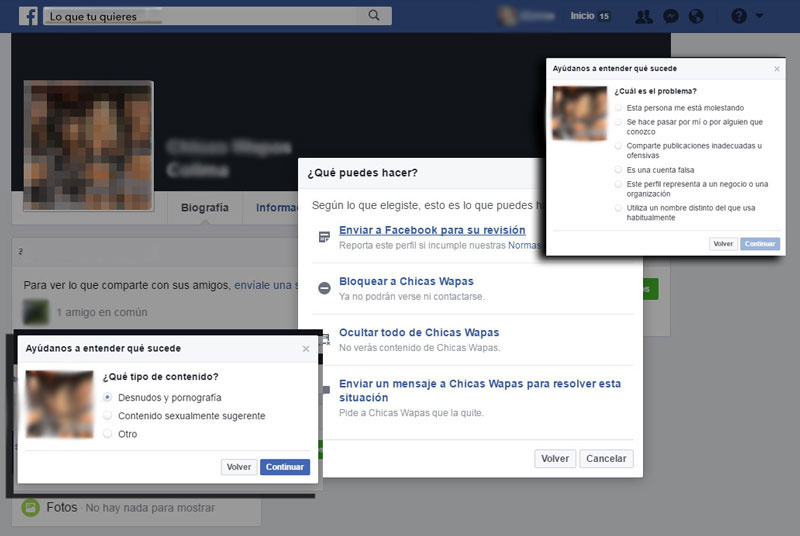The height and width of the screenshot is (536, 800).
Task: Select 'Se hace pasar por mí' option
Action: (618, 122)
